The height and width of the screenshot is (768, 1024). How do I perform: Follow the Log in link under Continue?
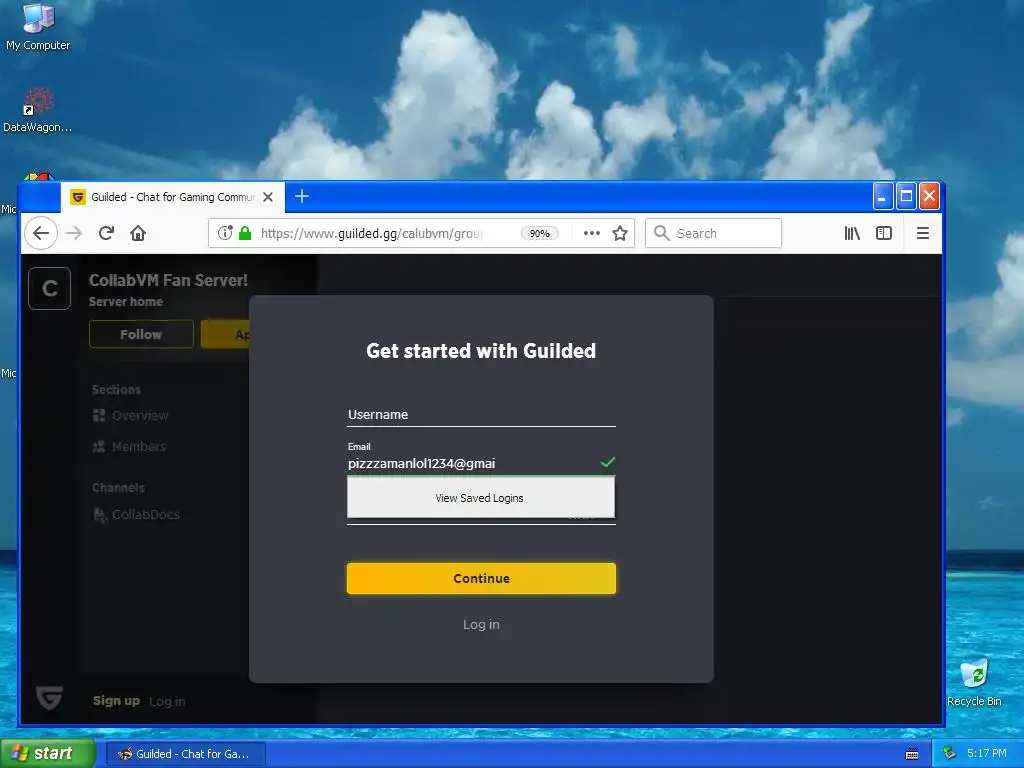[x=481, y=624]
